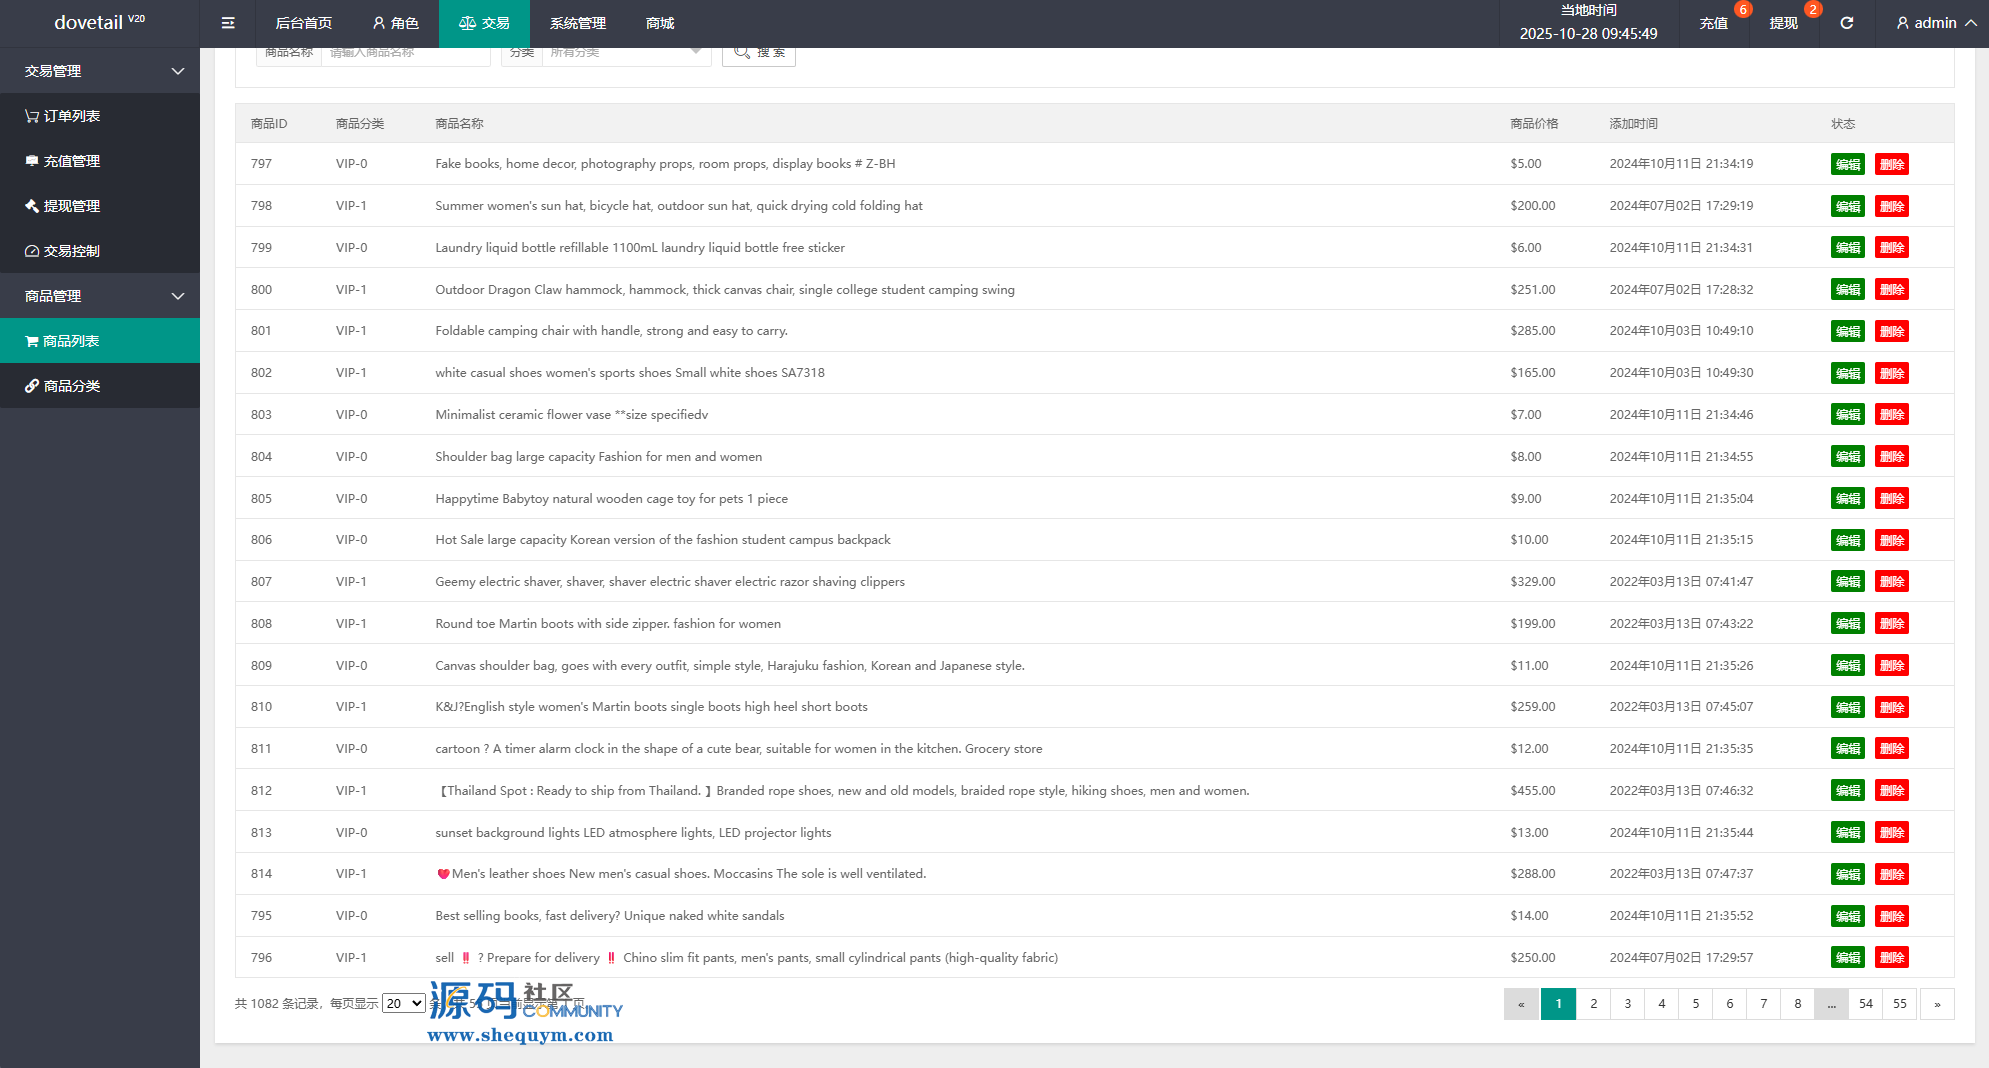Open 商品分类 in the sidebar
This screenshot has height=1068, width=1989.
click(x=63, y=386)
